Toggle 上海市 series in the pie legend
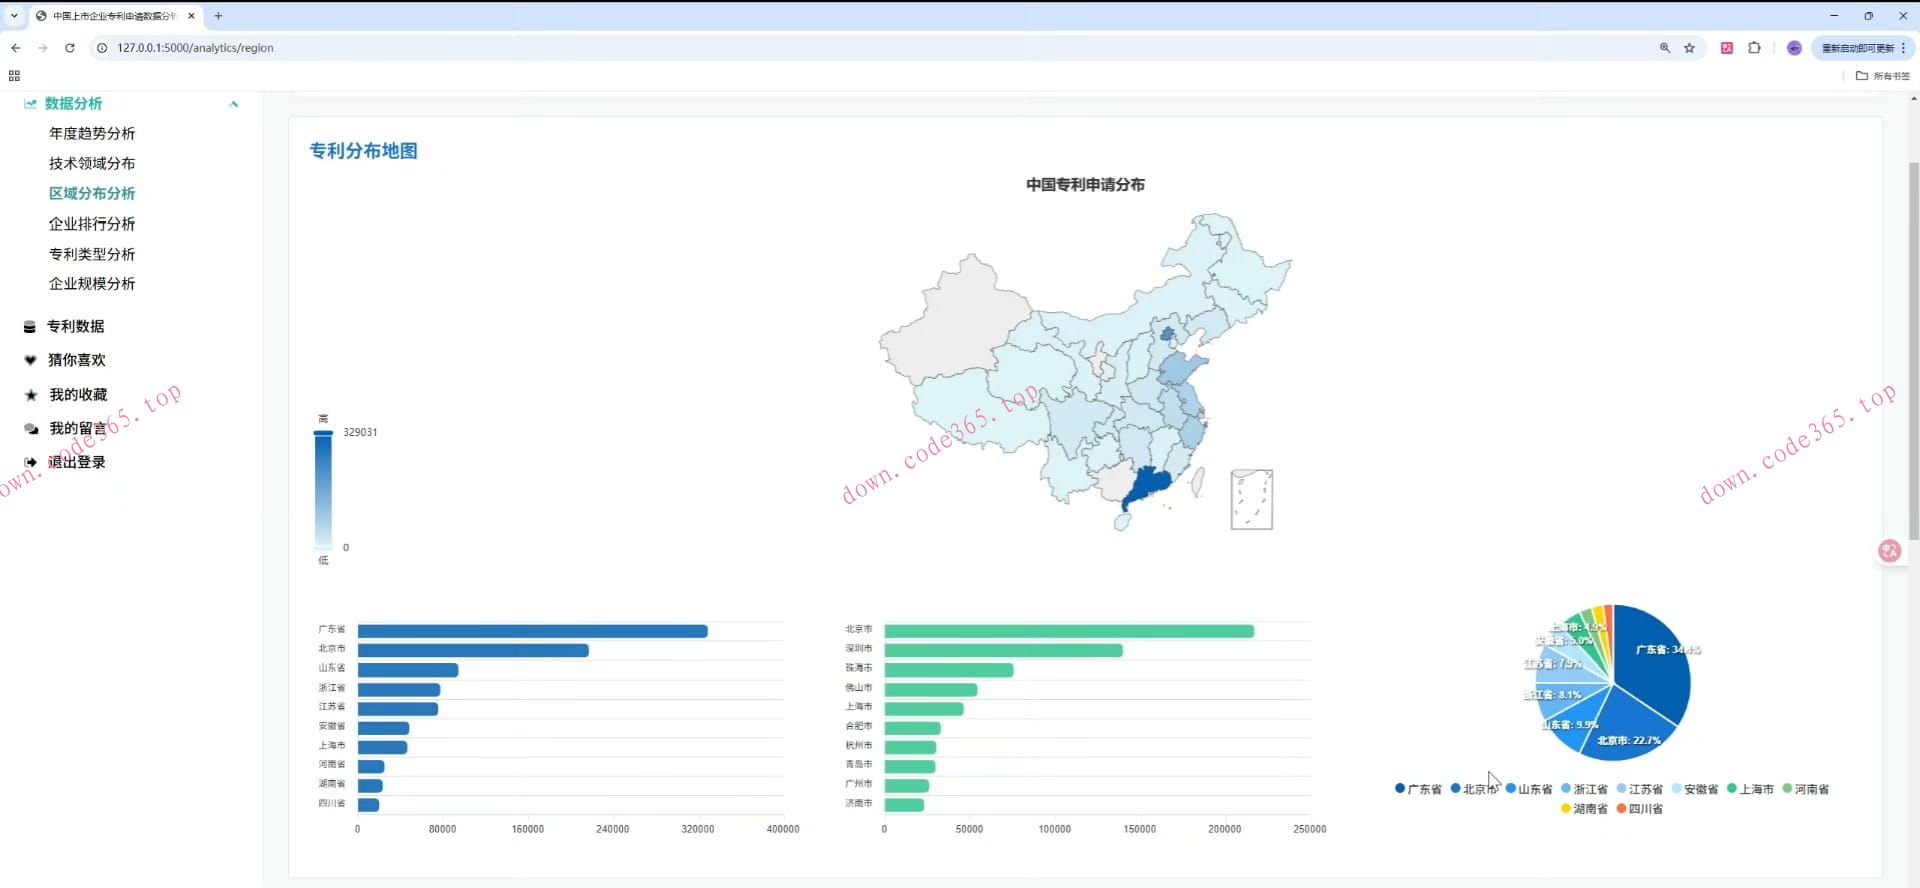This screenshot has width=1920, height=888. pyautogui.click(x=1749, y=789)
